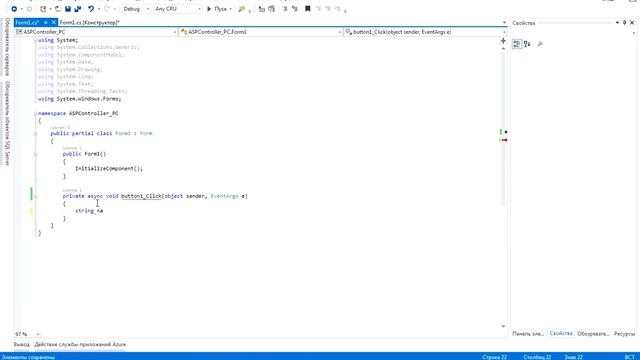Image resolution: width=640 pixels, height=360 pixels.
Task: Toggle a bookmark with the bookmark icon
Action: [x=308, y=9]
